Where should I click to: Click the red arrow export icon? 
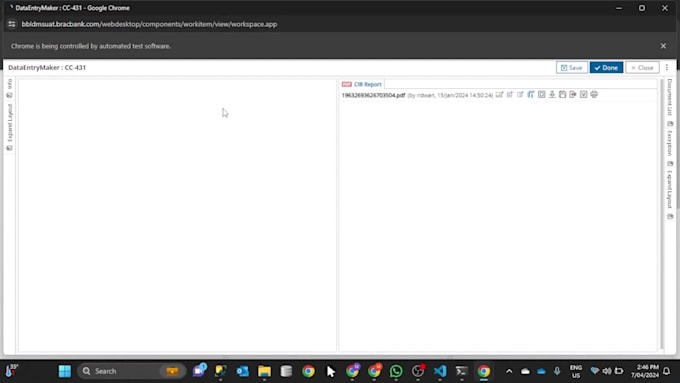573,94
